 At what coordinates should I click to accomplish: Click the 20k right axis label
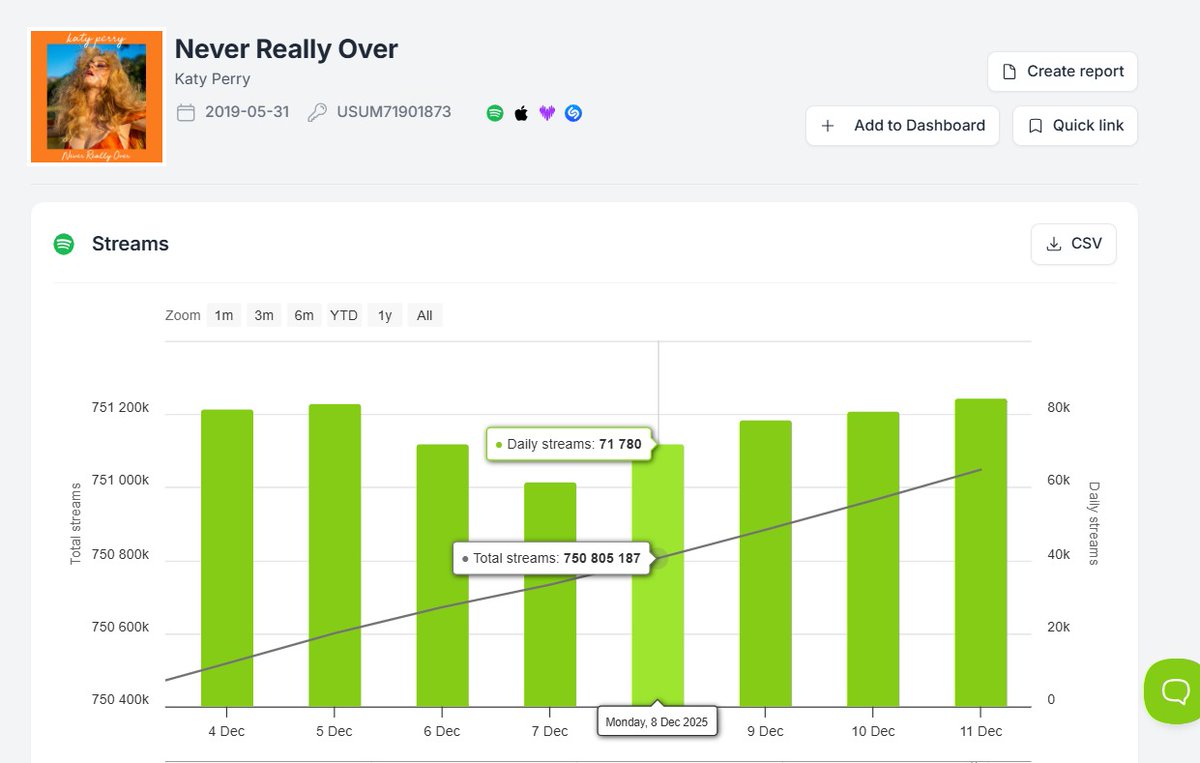coord(1058,627)
